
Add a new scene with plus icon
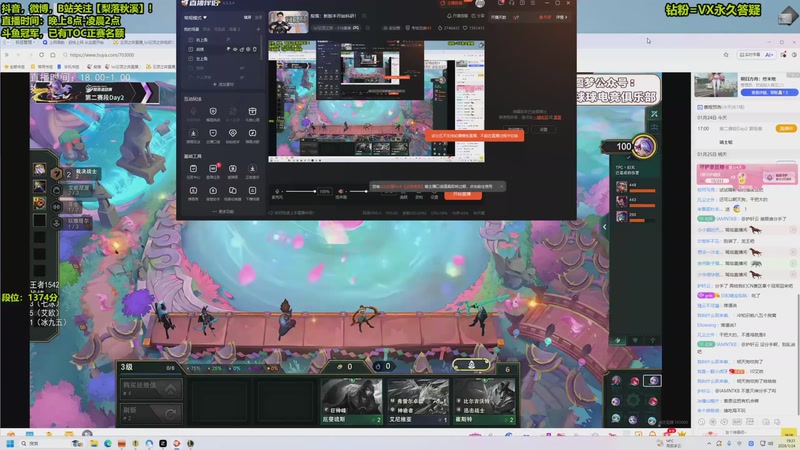(x=258, y=29)
